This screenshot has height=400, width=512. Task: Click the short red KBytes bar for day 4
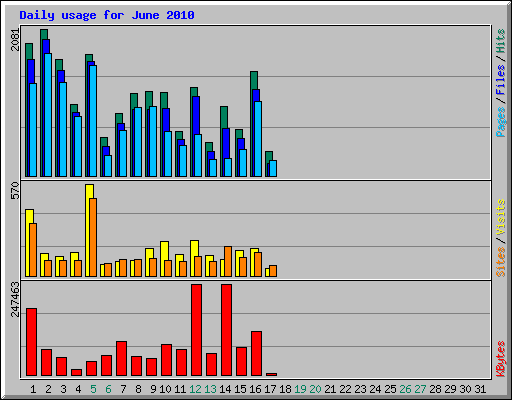tap(76, 372)
